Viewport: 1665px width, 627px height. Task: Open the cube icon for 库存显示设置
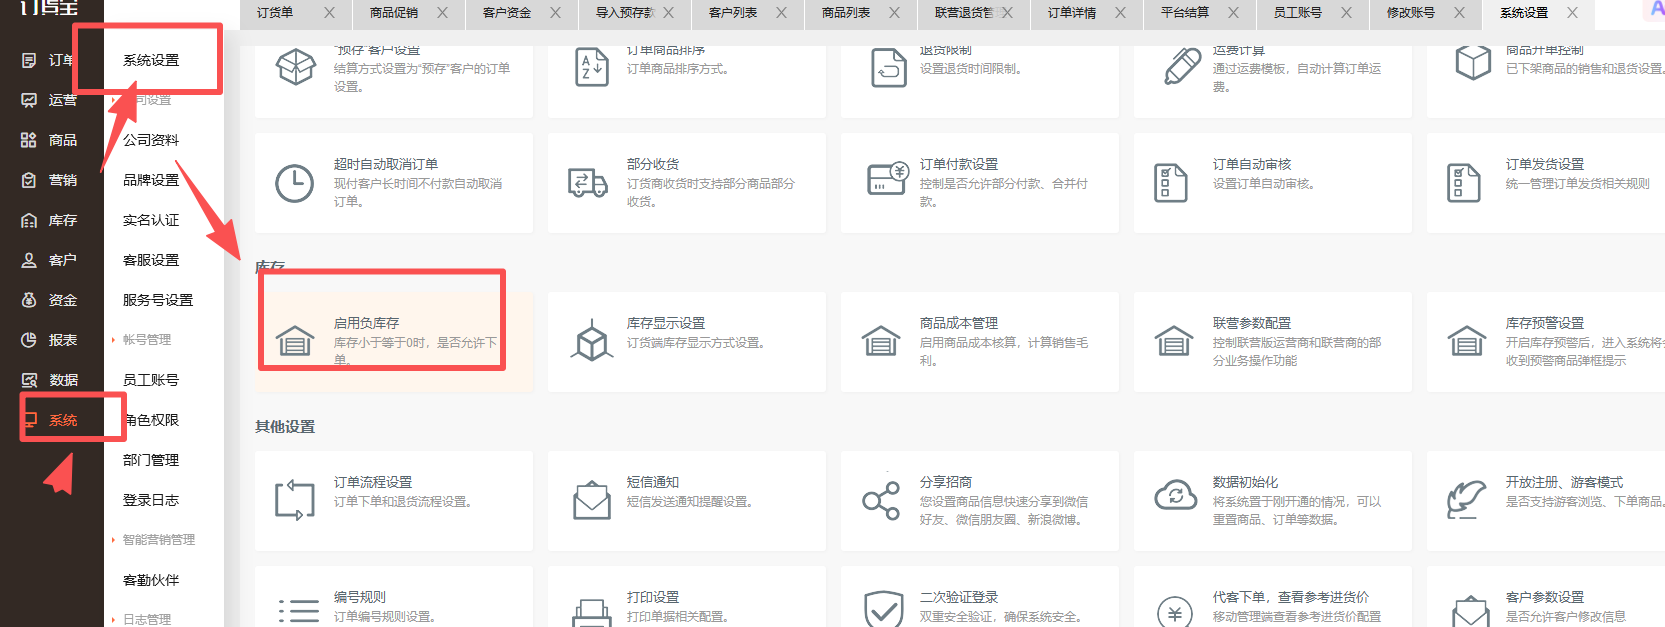[592, 340]
